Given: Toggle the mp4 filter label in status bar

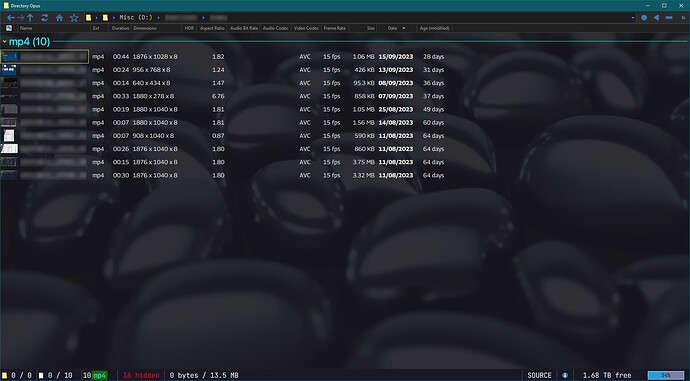Looking at the screenshot, I should pyautogui.click(x=100, y=375).
